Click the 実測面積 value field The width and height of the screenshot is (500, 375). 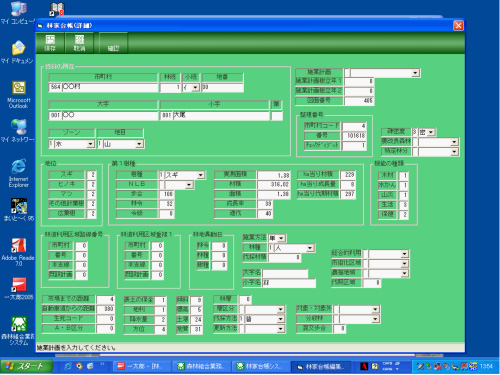pyautogui.click(x=273, y=175)
